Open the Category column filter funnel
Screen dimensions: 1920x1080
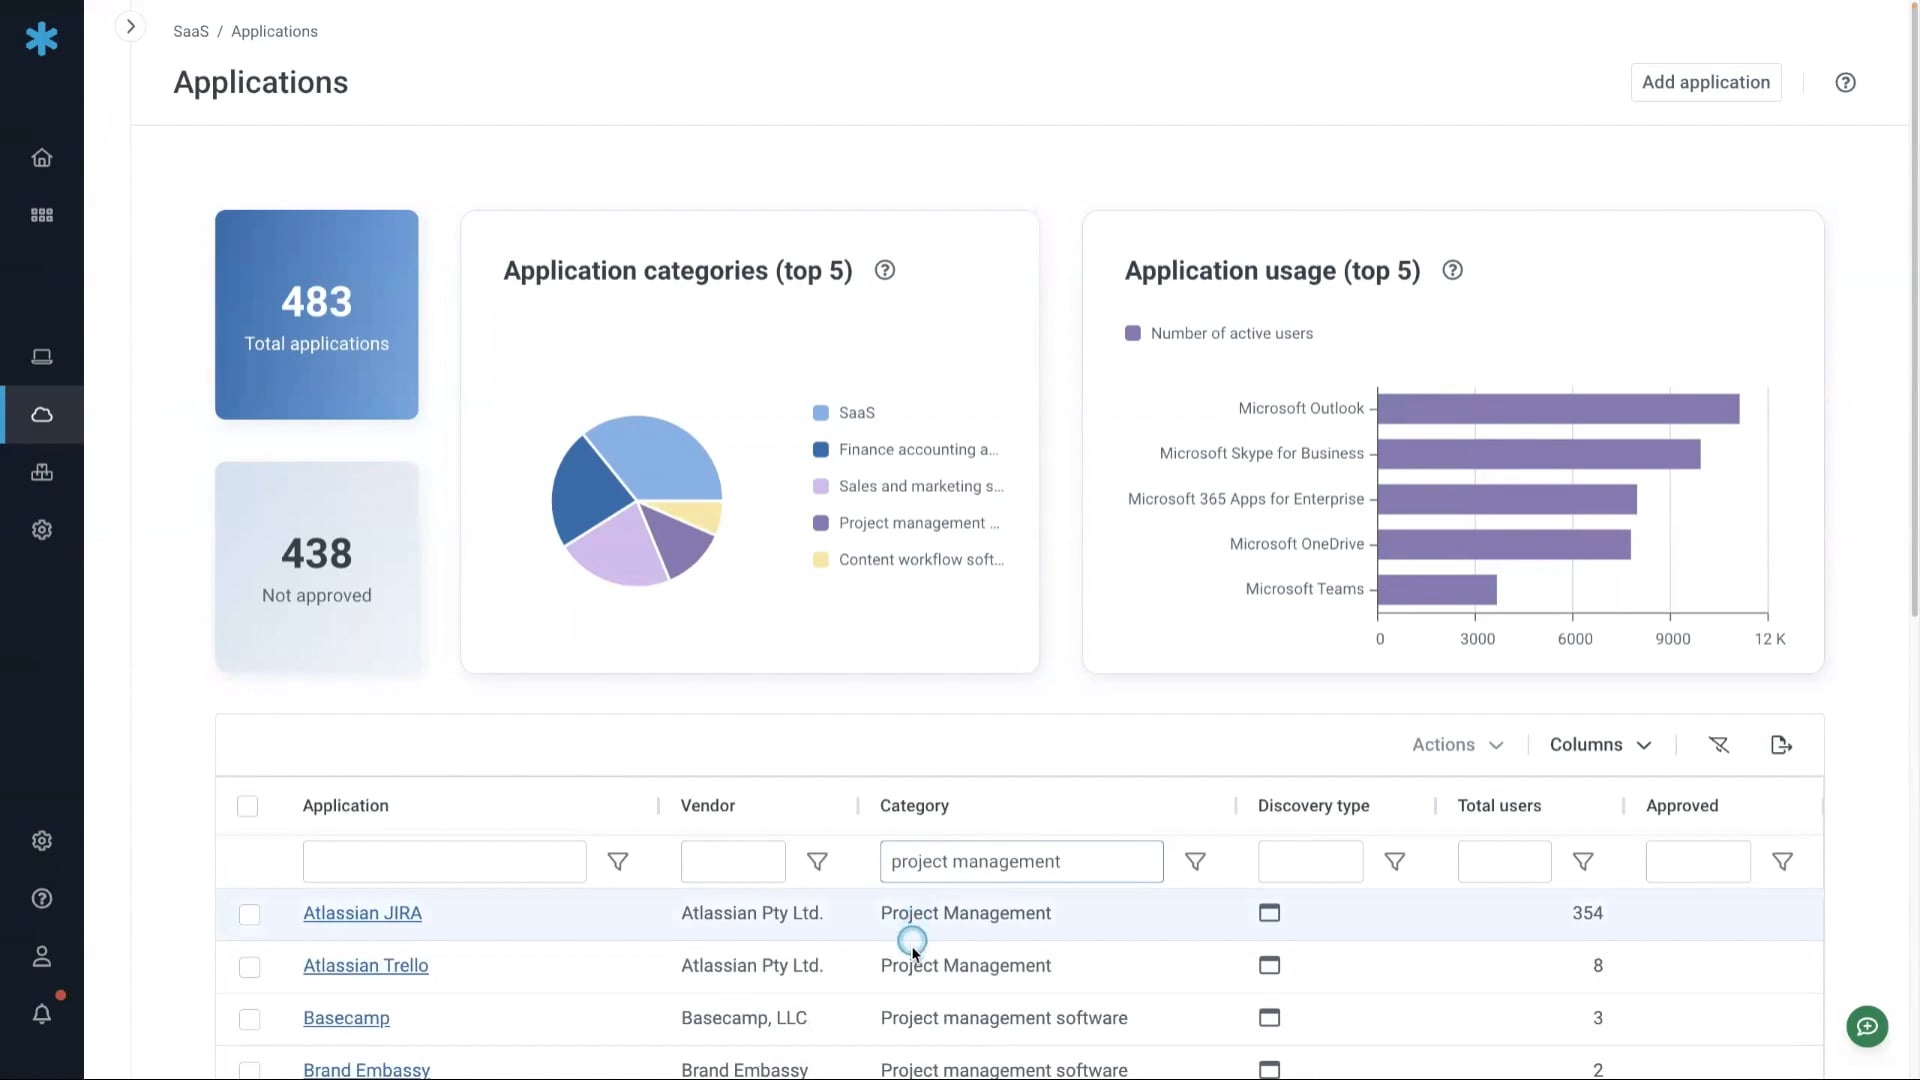coord(1196,862)
